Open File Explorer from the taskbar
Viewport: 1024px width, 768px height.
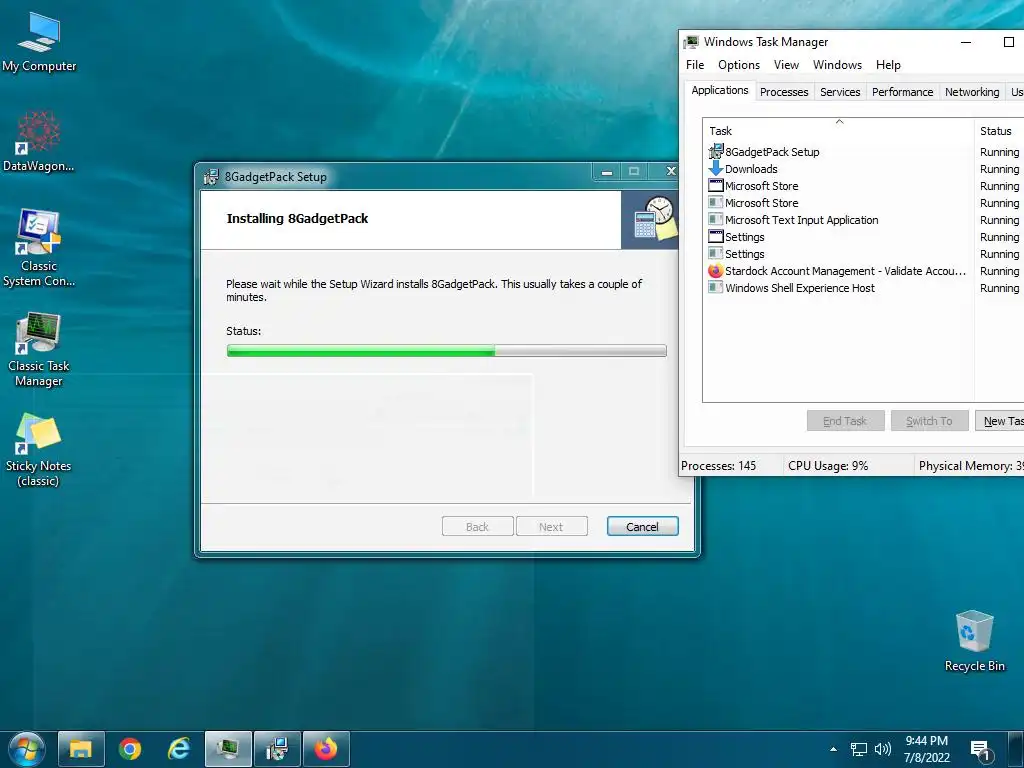(81, 749)
